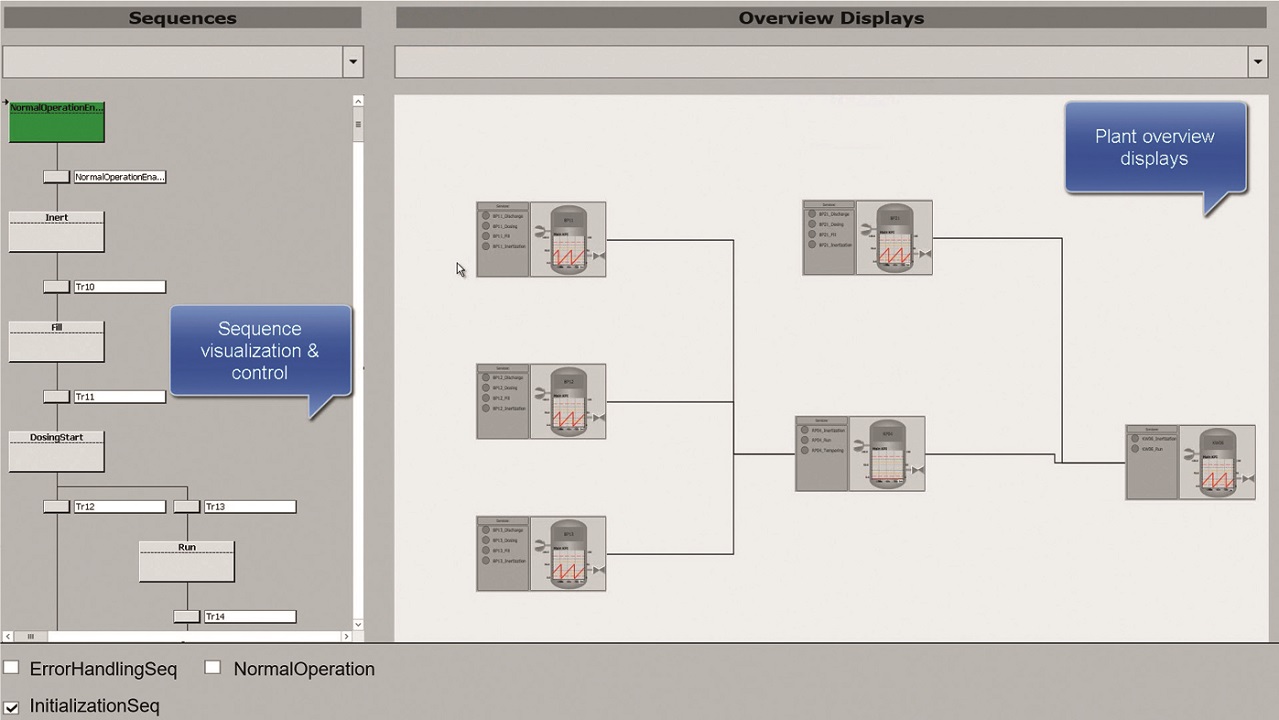Click the transition button beside Tr10

tap(56, 287)
